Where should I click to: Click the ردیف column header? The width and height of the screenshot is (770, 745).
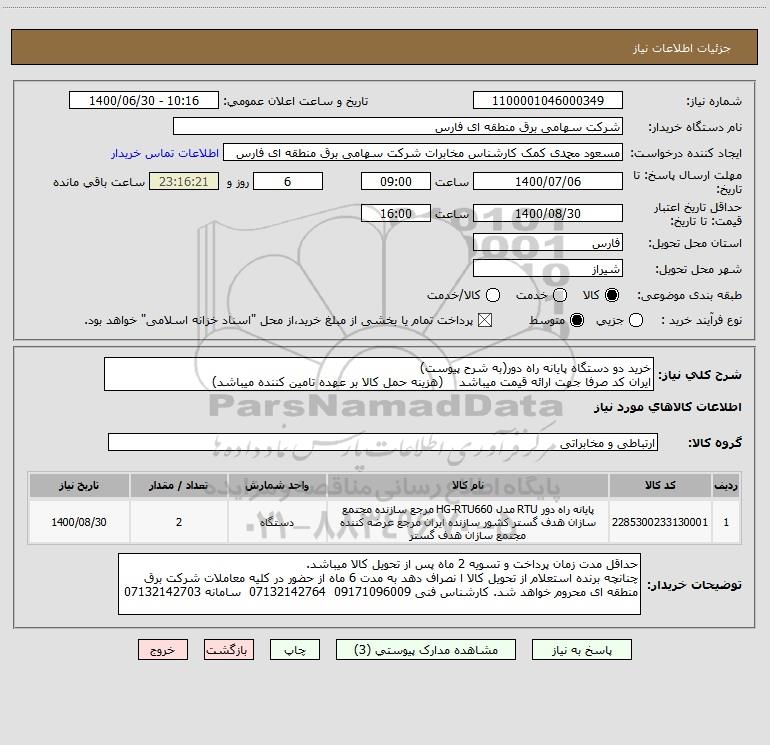(726, 485)
